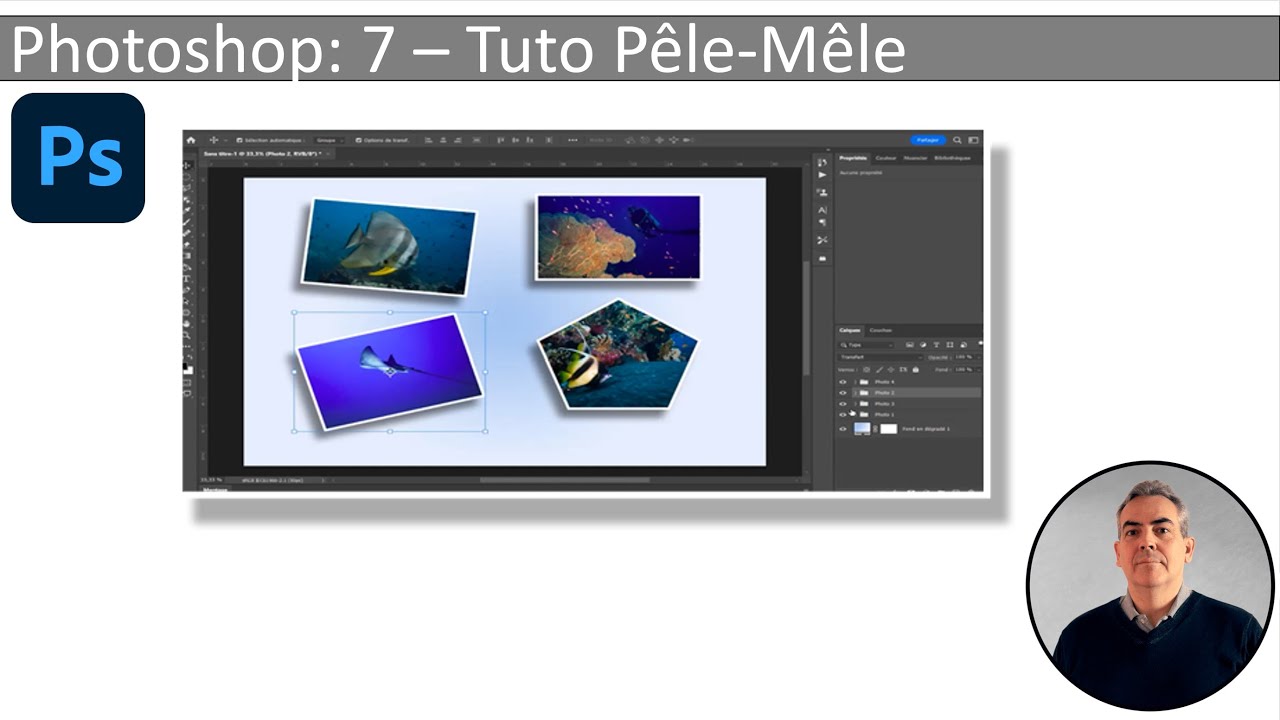This screenshot has height=720, width=1280.
Task: Open the Groupe dropdown in options bar
Action: coord(329,140)
